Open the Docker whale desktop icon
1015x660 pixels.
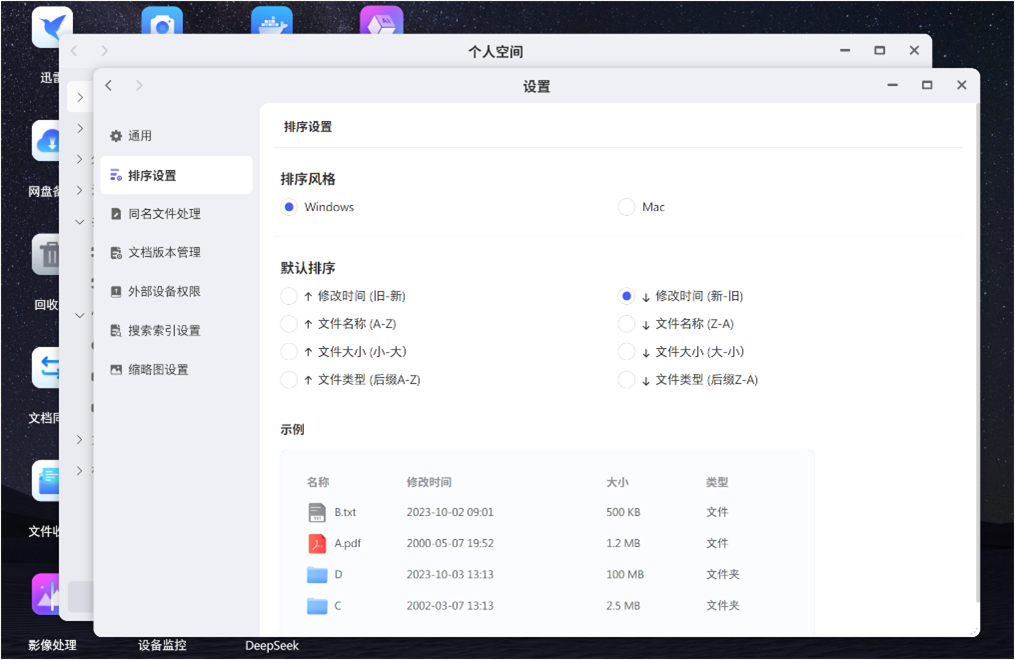point(272,21)
